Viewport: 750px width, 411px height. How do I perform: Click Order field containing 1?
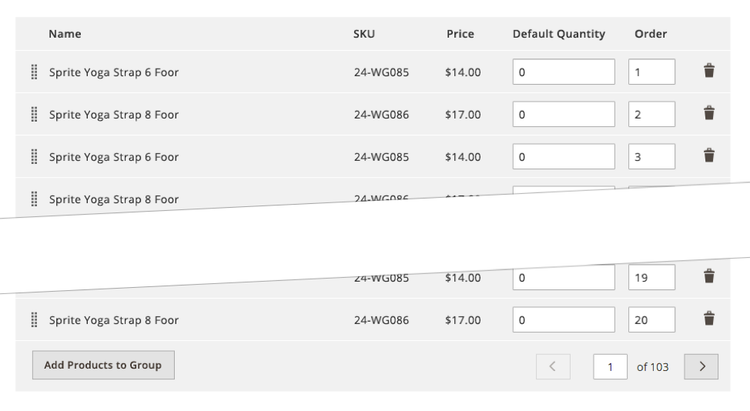(651, 72)
